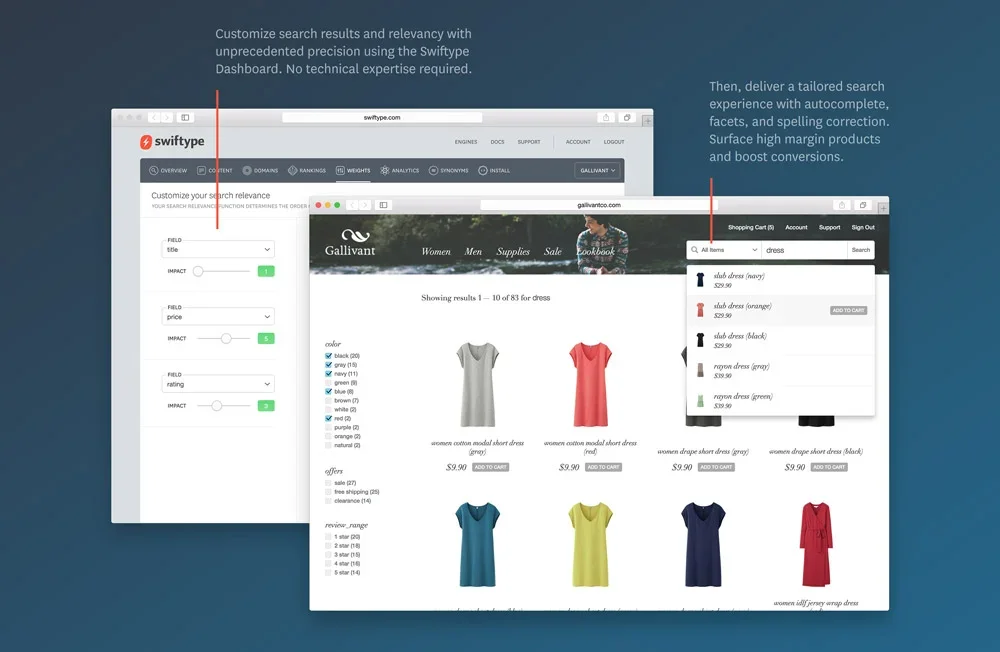Click the green rayon dress suggestion thumbnail icon

click(700, 401)
